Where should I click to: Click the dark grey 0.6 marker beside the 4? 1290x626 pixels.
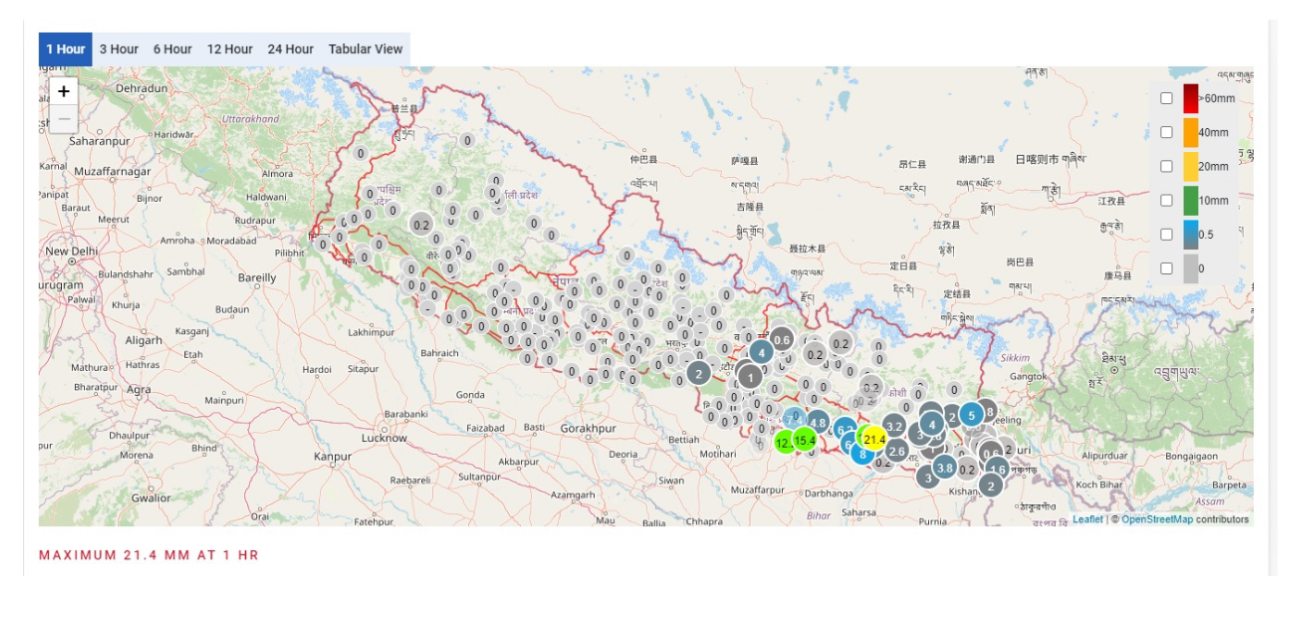click(x=782, y=339)
